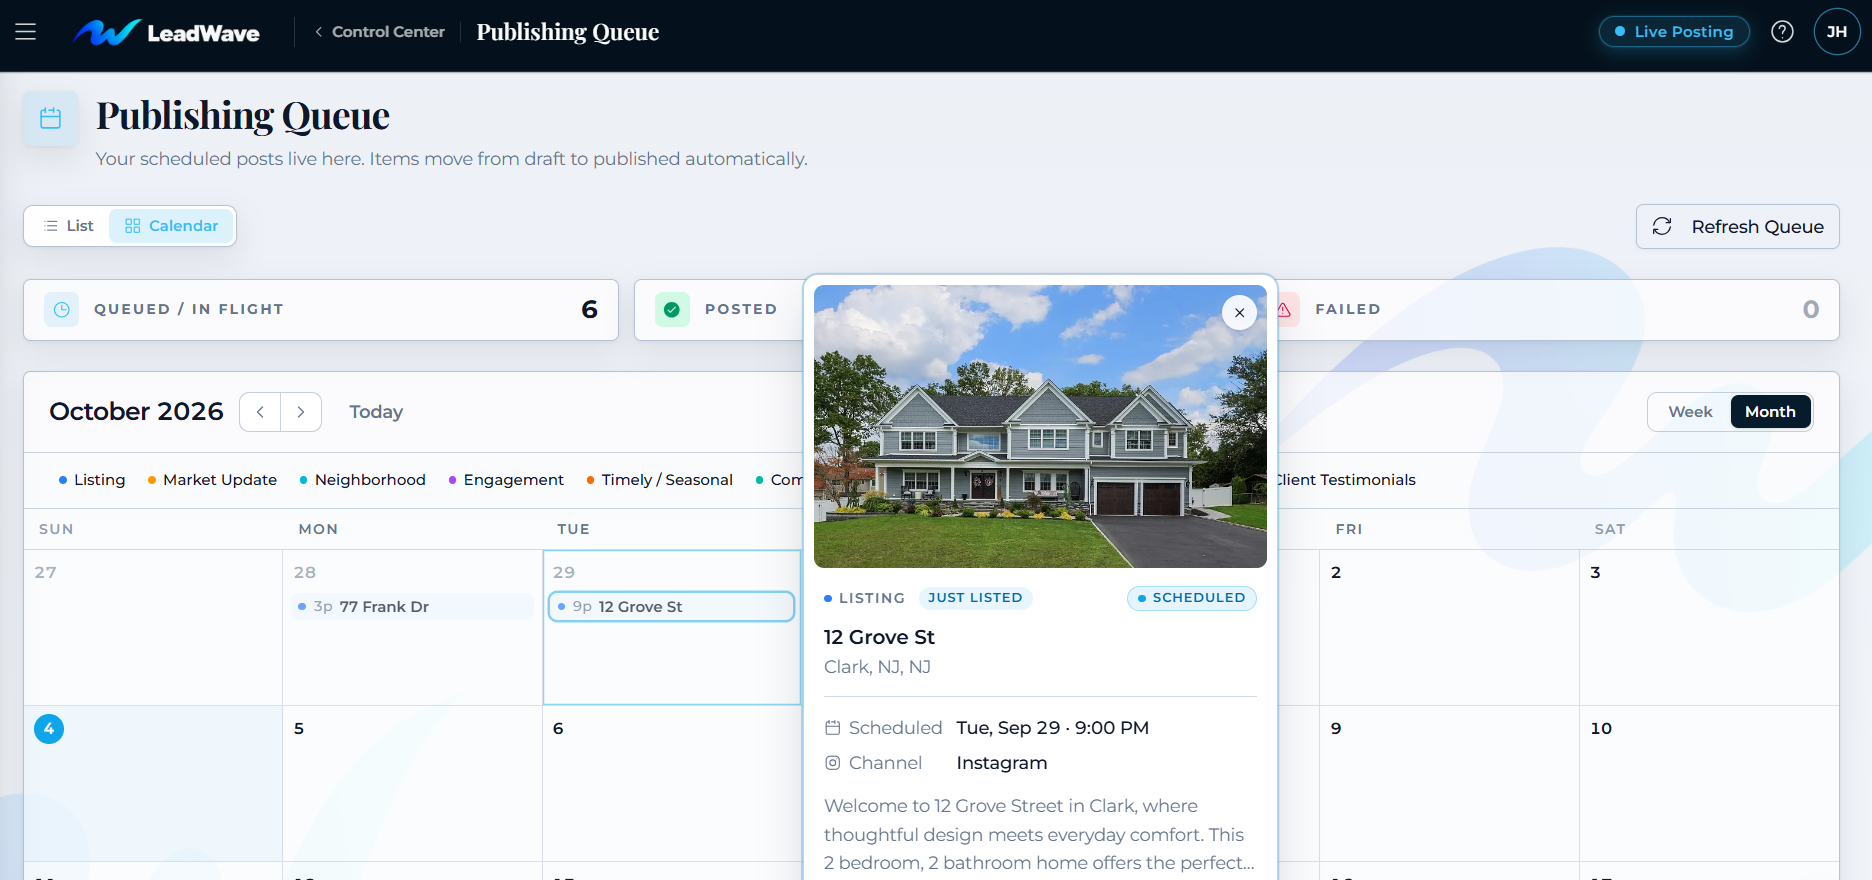The image size is (1872, 880).
Task: Click the Refresh Queue button
Action: click(1738, 227)
